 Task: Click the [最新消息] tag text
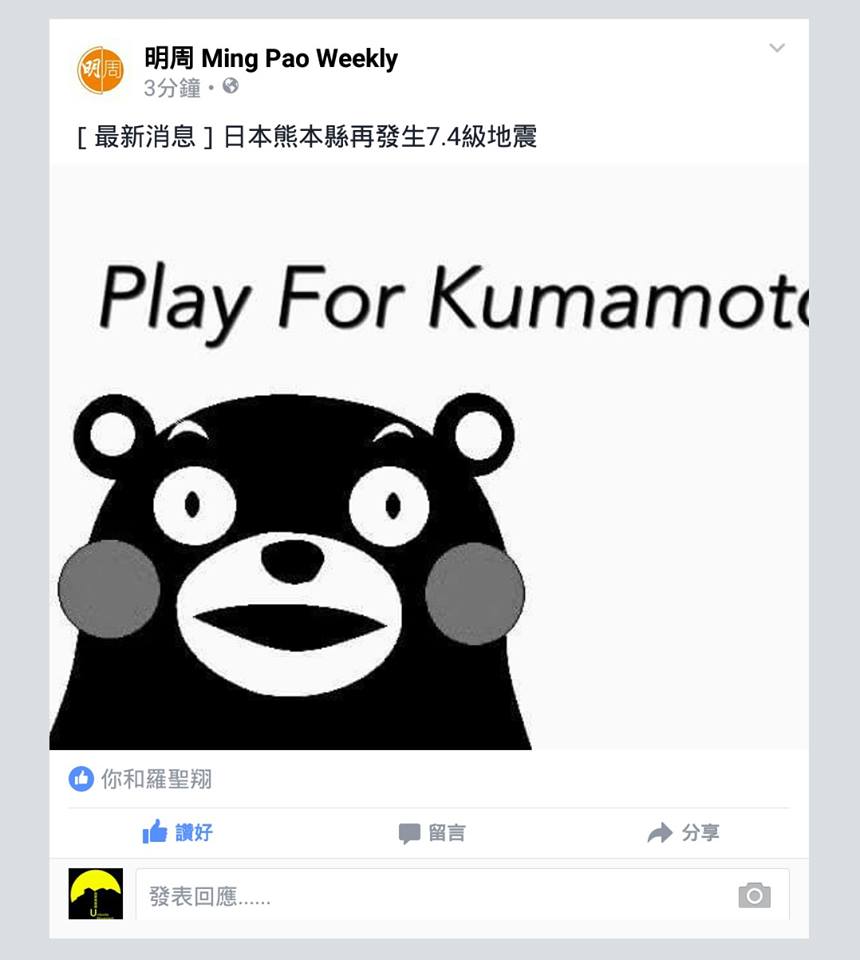(145, 137)
